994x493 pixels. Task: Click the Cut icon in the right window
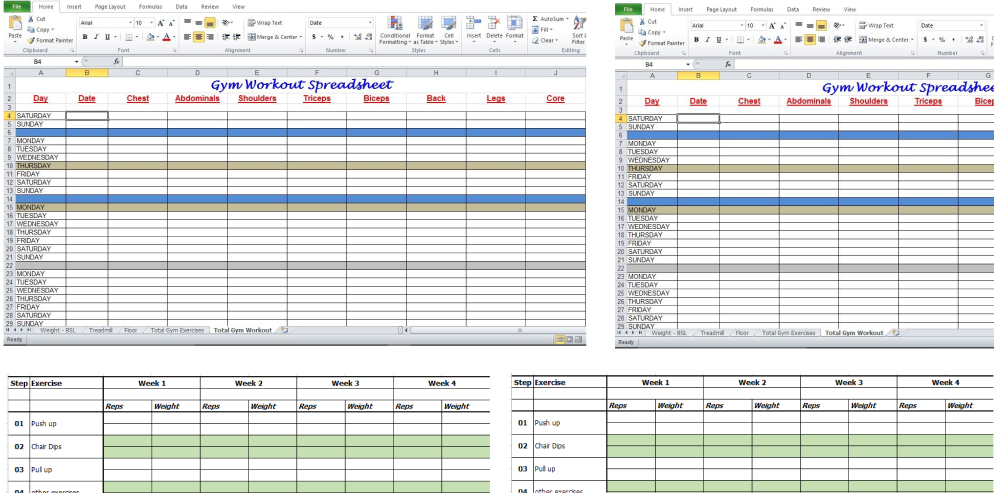tap(652, 21)
